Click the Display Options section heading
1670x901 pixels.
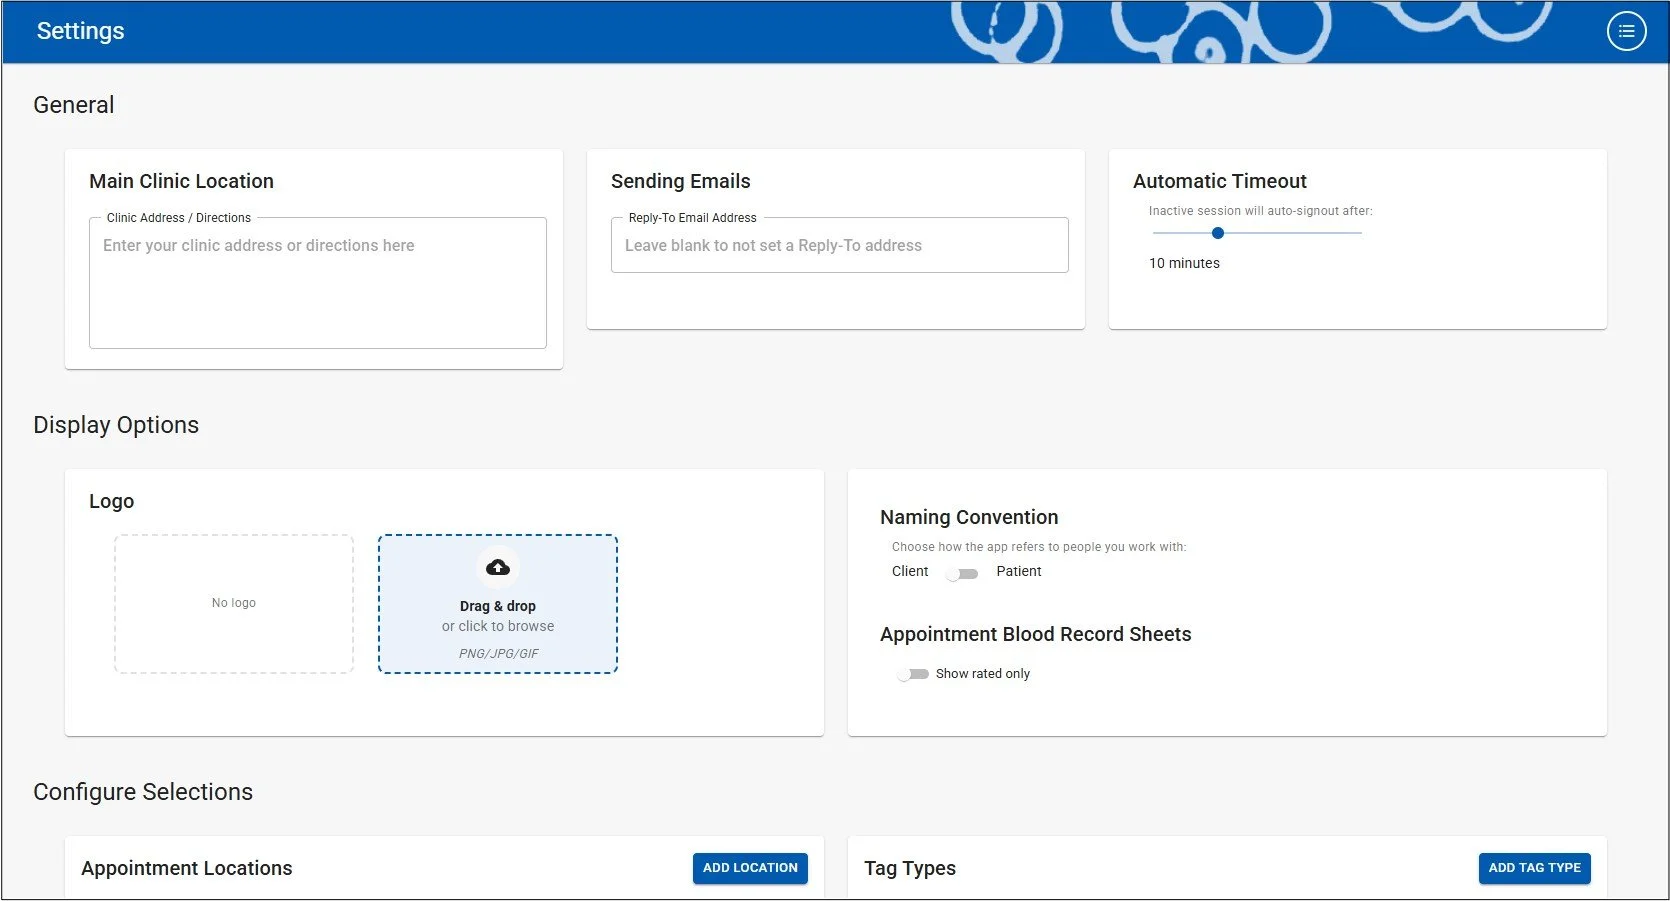point(116,424)
